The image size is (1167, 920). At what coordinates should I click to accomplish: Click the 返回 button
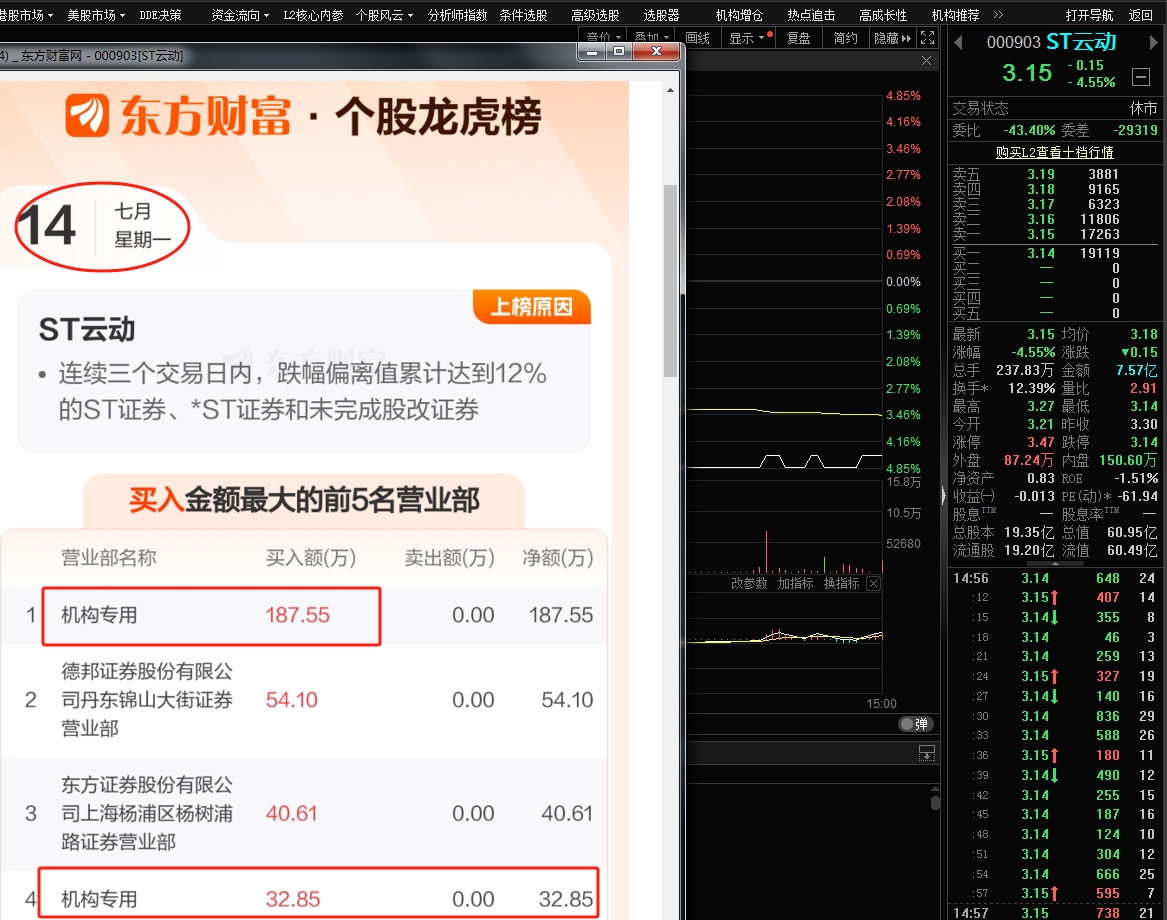[1140, 15]
